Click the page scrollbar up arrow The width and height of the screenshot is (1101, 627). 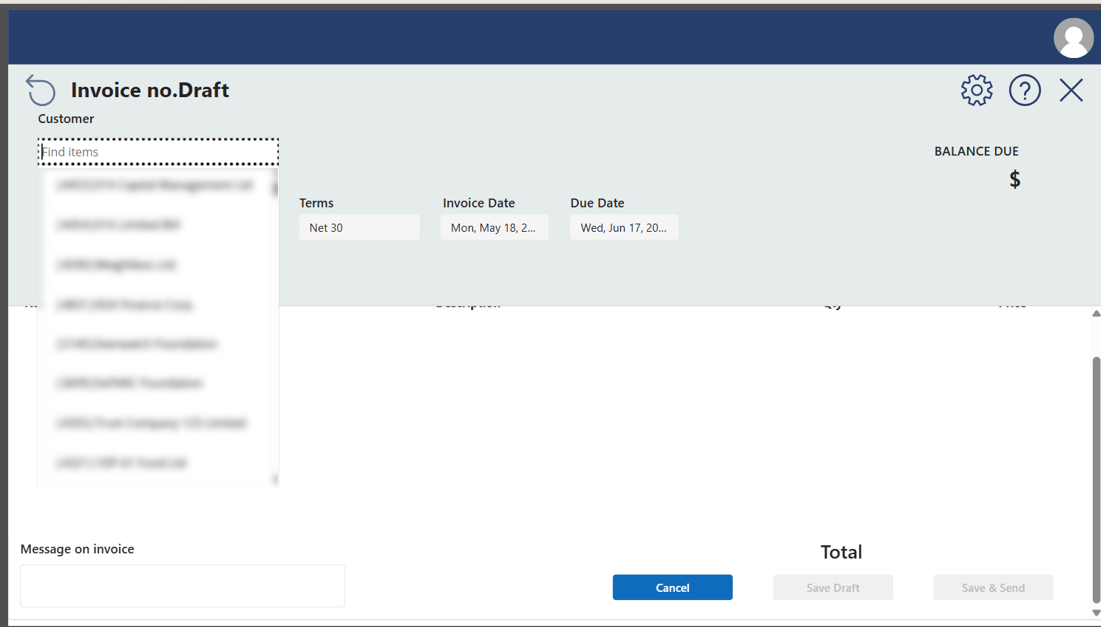tap(1096, 313)
